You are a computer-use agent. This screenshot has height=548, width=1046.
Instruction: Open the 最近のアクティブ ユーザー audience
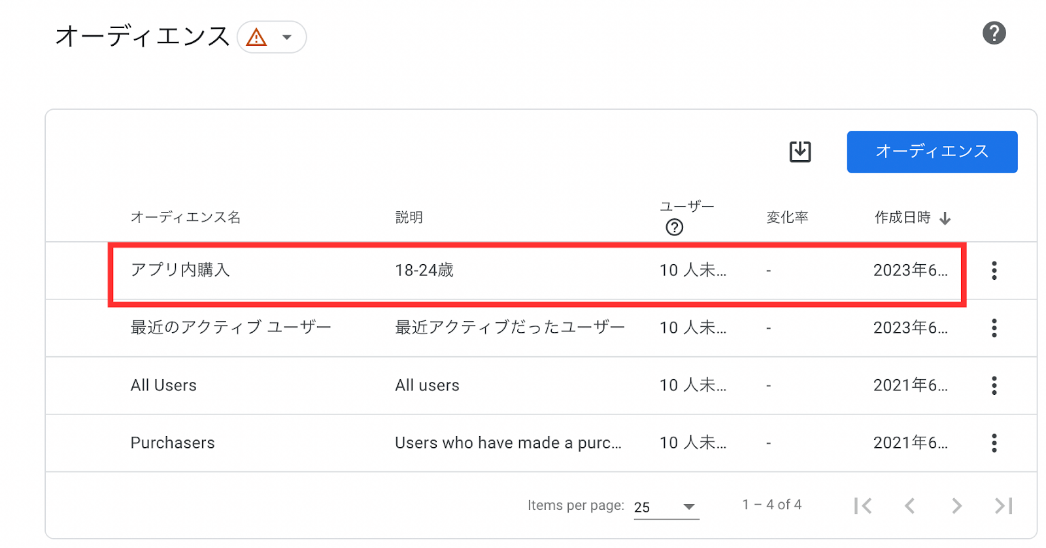point(231,327)
